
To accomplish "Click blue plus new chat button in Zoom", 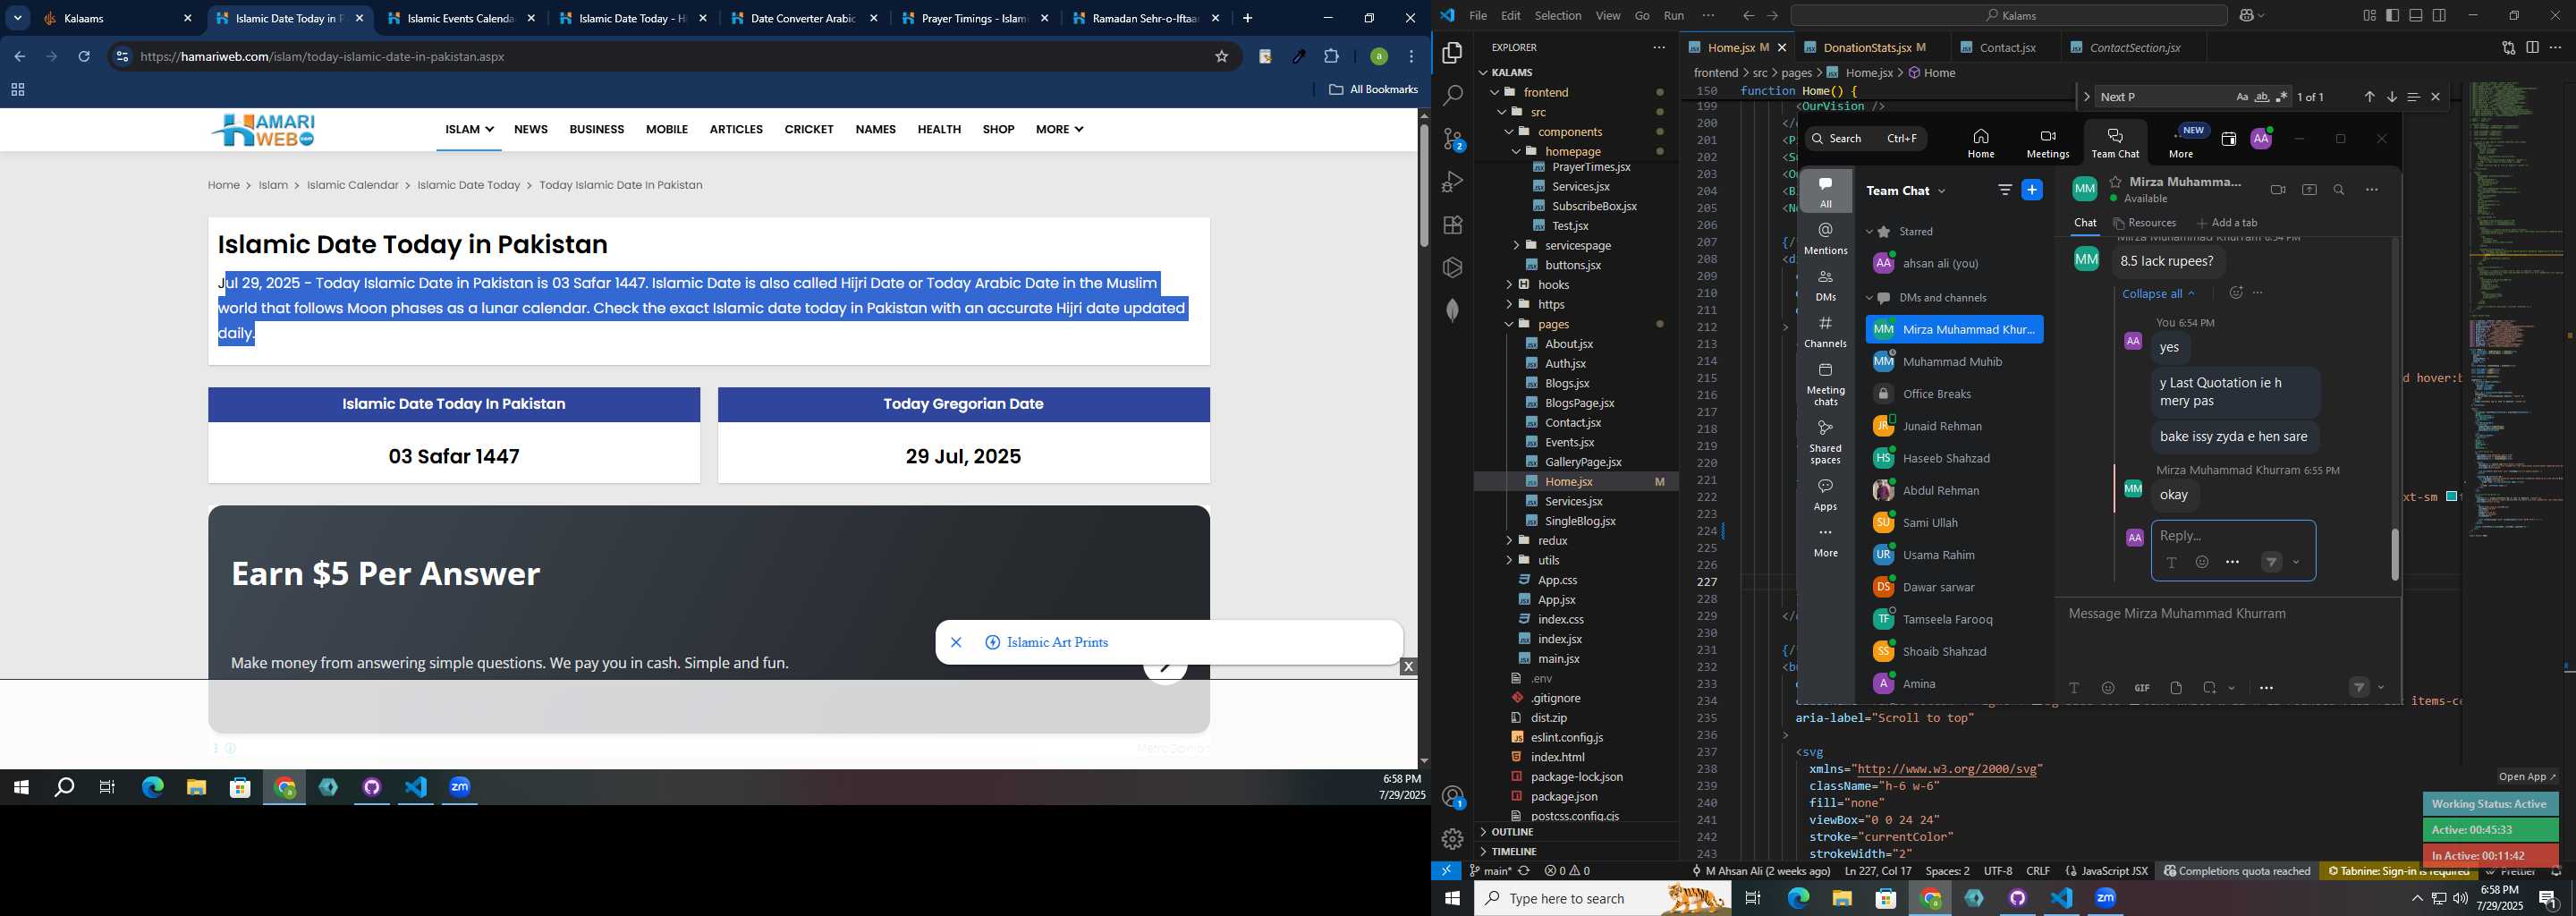I will coord(2032,190).
